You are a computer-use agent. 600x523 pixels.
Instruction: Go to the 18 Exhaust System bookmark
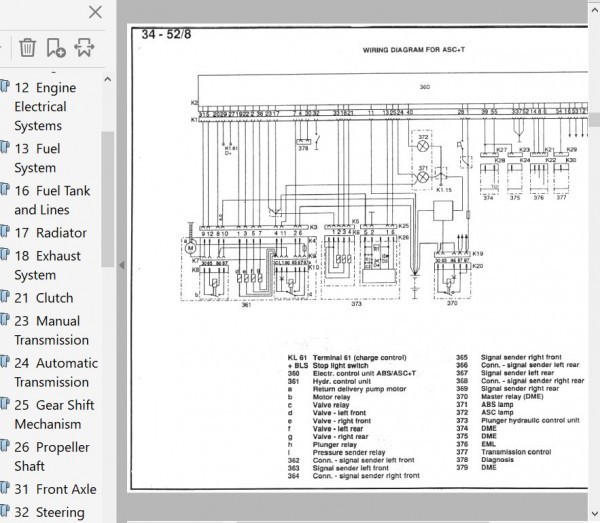pyautogui.click(x=47, y=265)
